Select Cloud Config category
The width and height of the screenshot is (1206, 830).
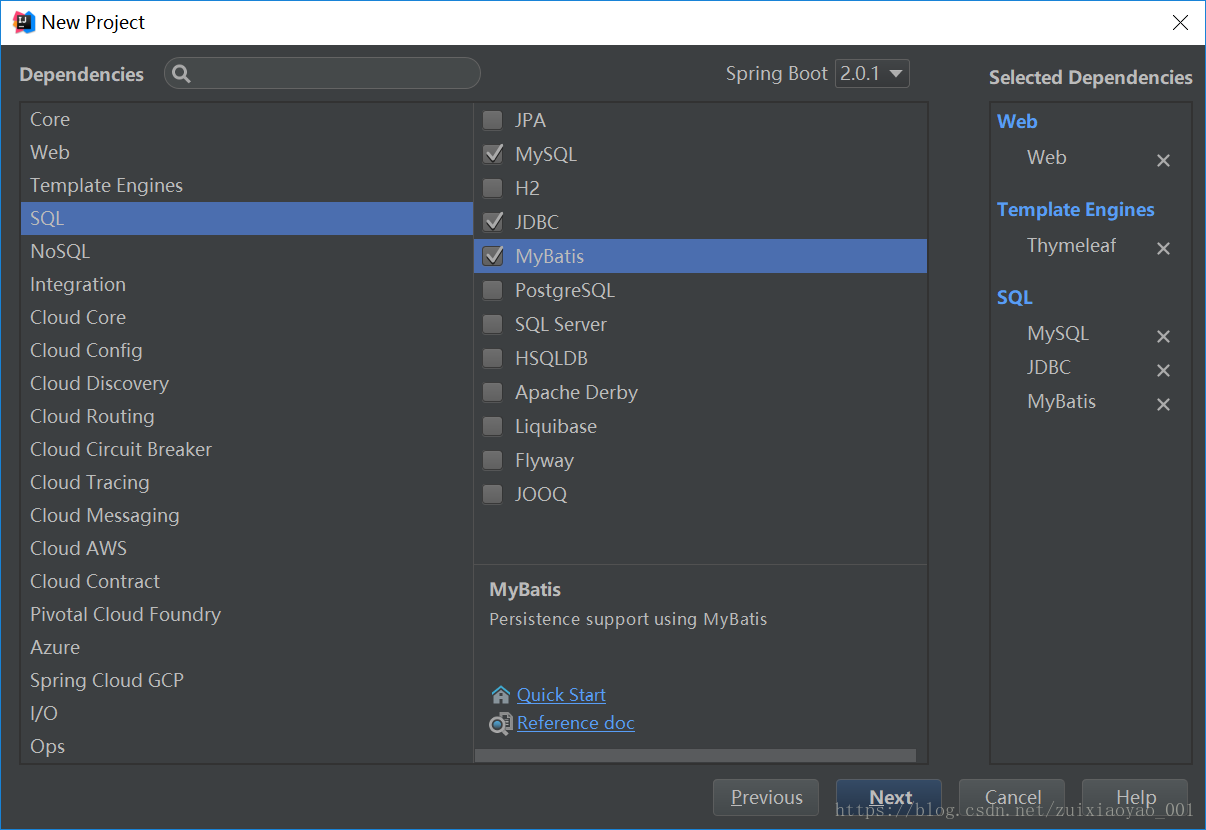(x=246, y=350)
